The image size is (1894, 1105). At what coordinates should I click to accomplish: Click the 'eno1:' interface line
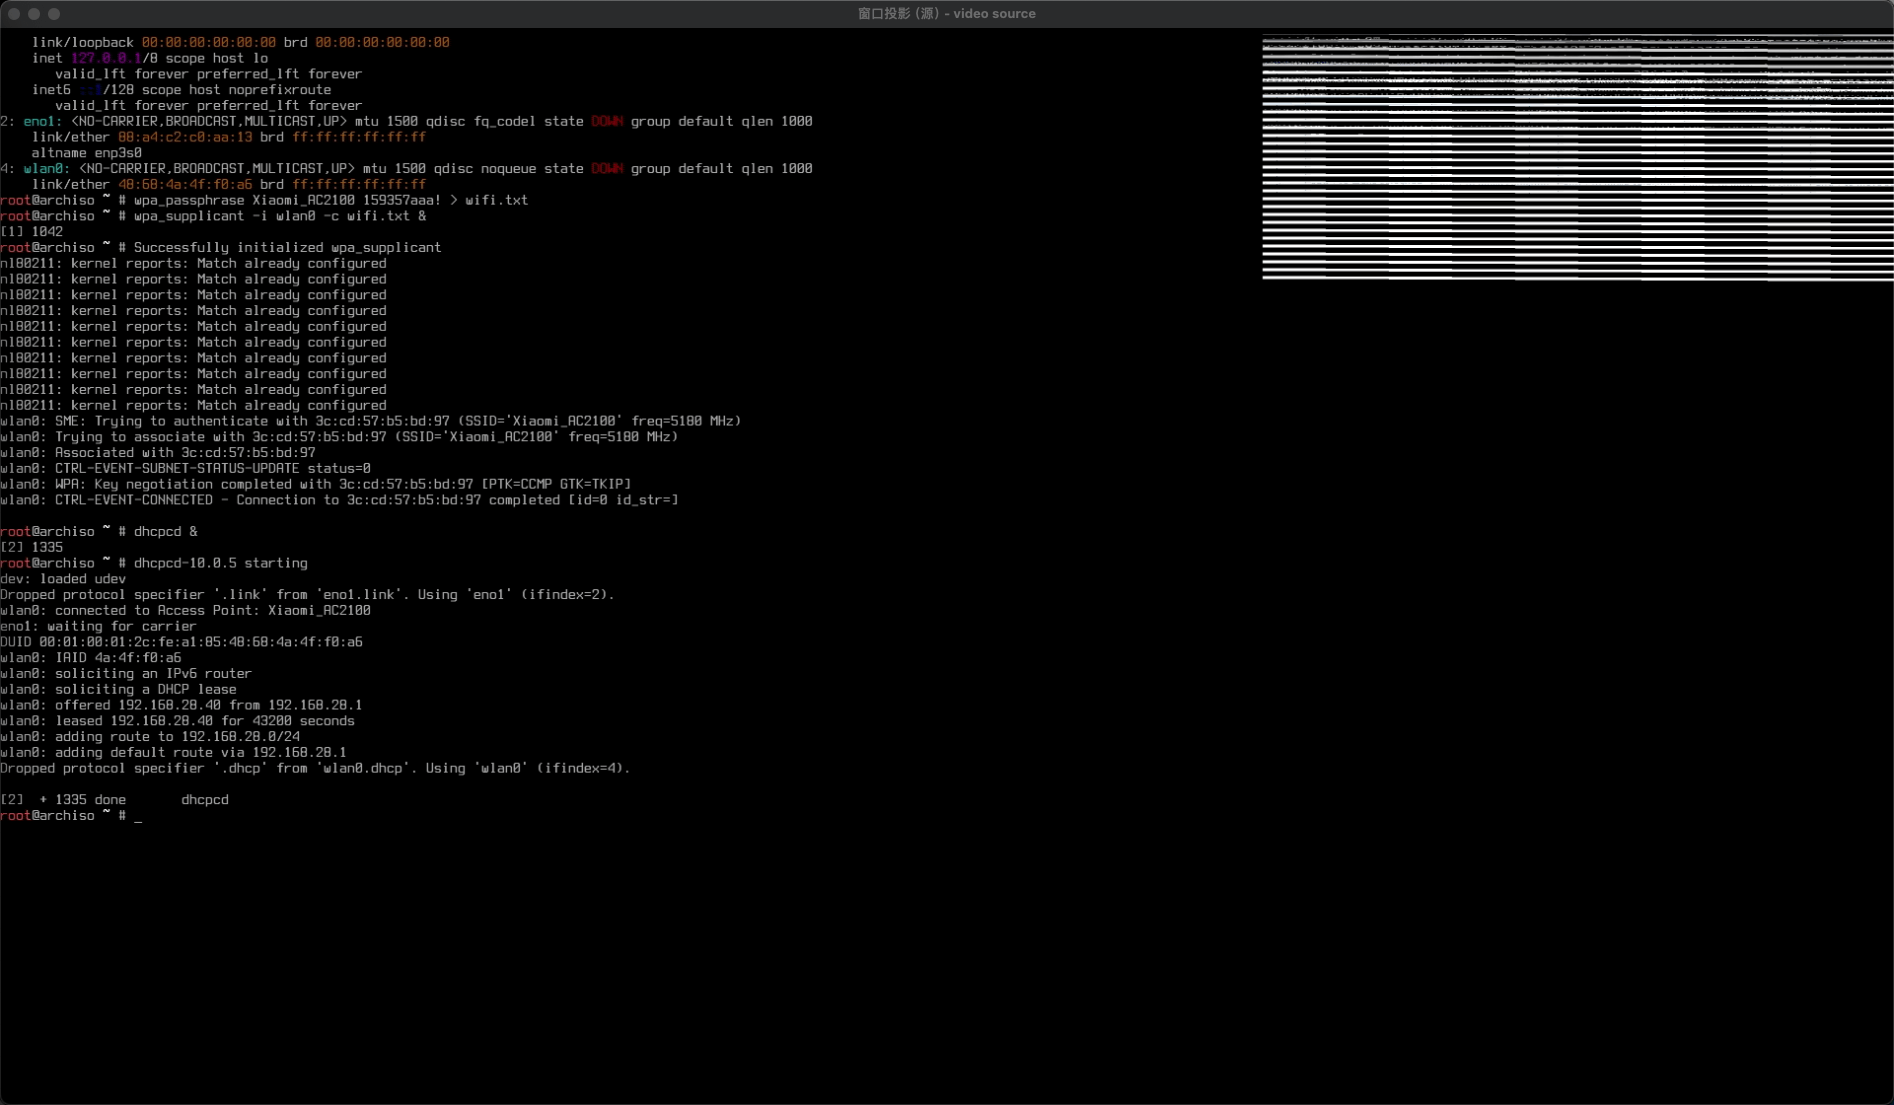tap(406, 121)
